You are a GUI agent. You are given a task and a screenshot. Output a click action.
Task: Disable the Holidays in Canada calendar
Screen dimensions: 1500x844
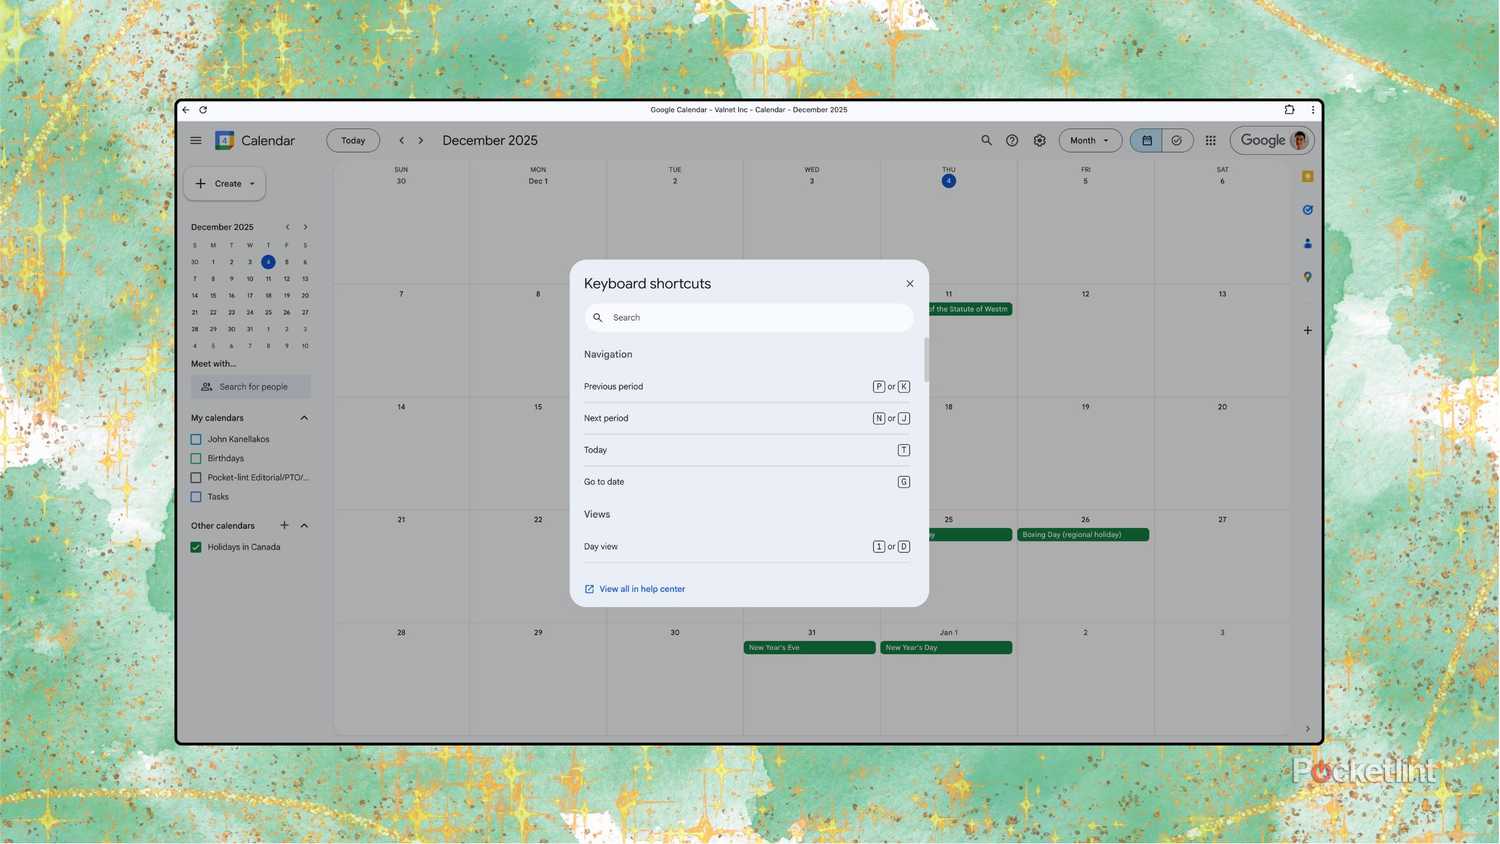click(196, 546)
